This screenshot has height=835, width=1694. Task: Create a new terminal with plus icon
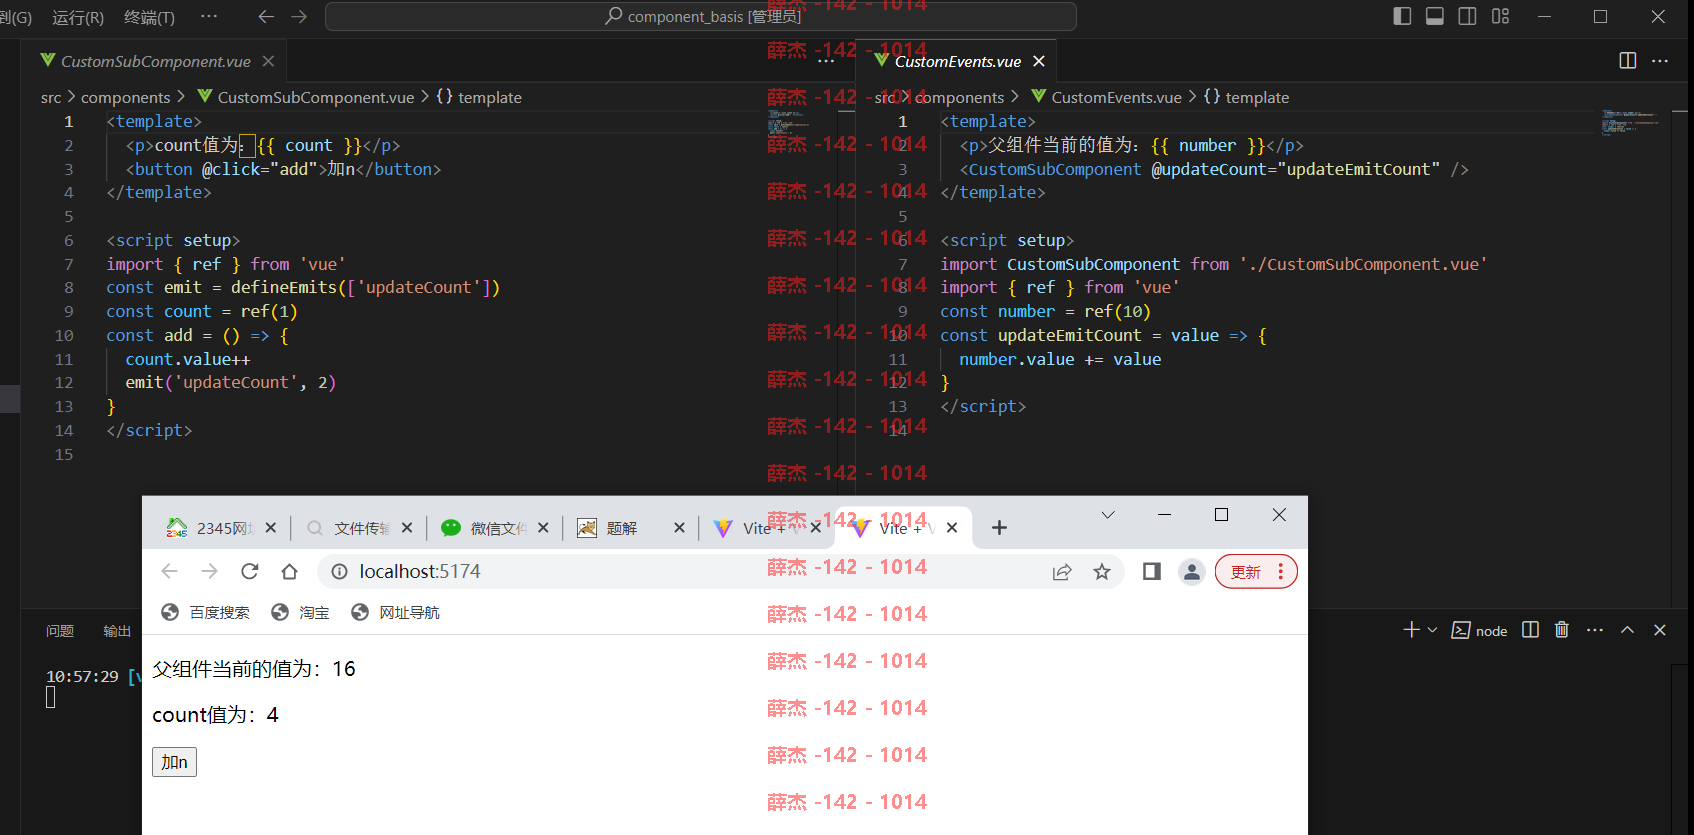coord(1411,630)
